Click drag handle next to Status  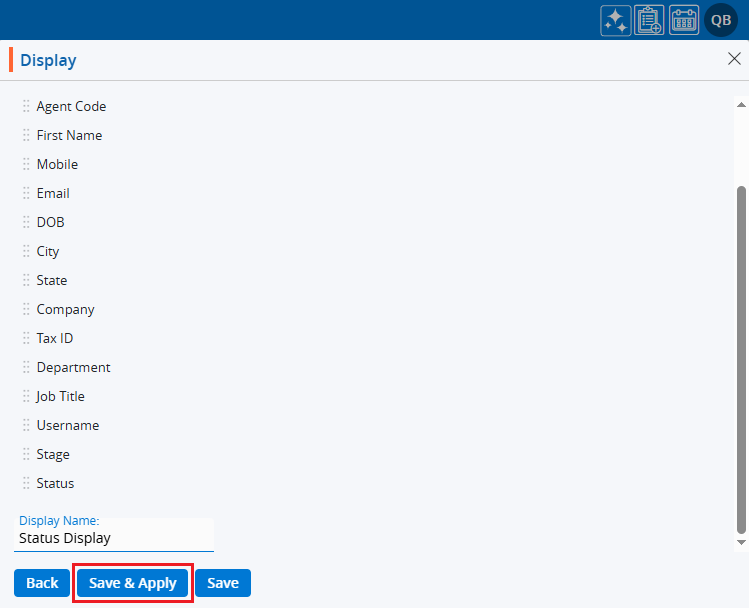click(x=27, y=483)
